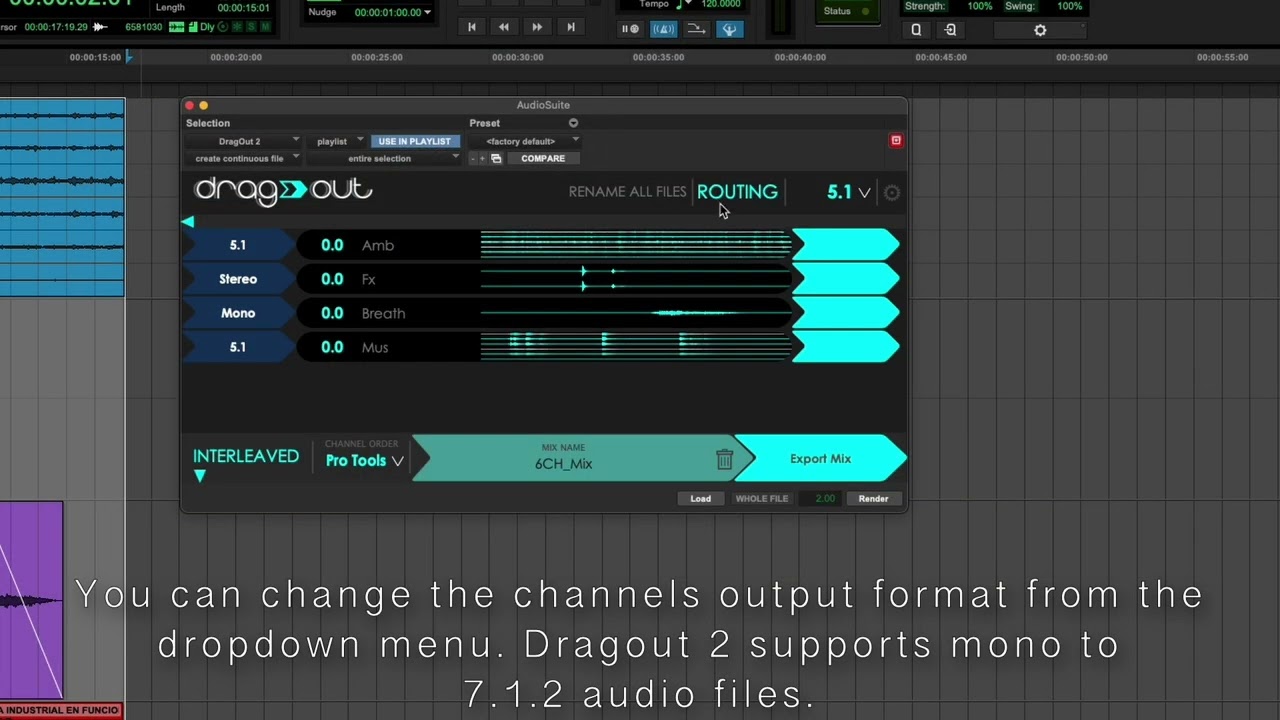This screenshot has width=1280, height=720.
Task: Click the COMPARE button
Action: tap(543, 159)
